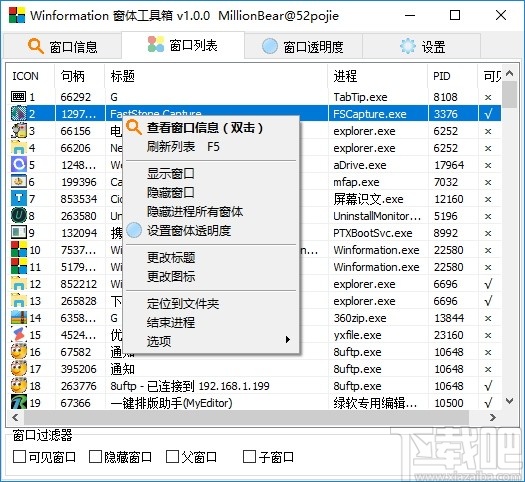Click the 8uftp smiley icon in row 16
This screenshot has height=482, width=525.
[x=18, y=351]
